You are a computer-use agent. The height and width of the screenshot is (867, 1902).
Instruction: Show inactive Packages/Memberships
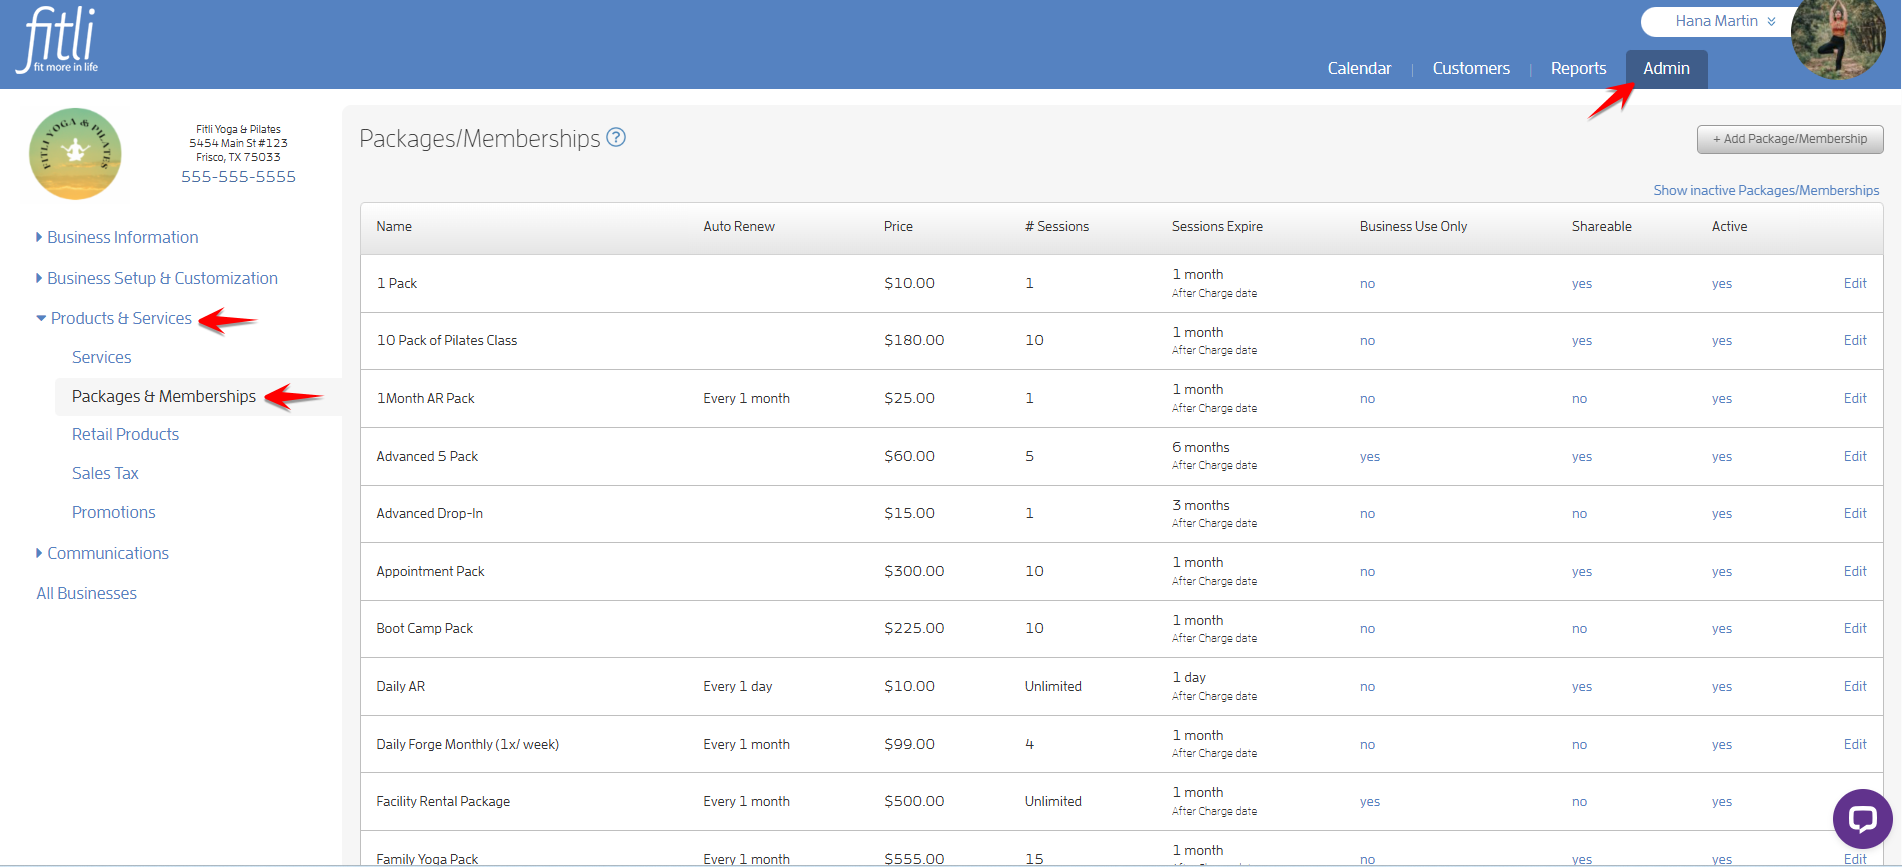click(x=1766, y=190)
